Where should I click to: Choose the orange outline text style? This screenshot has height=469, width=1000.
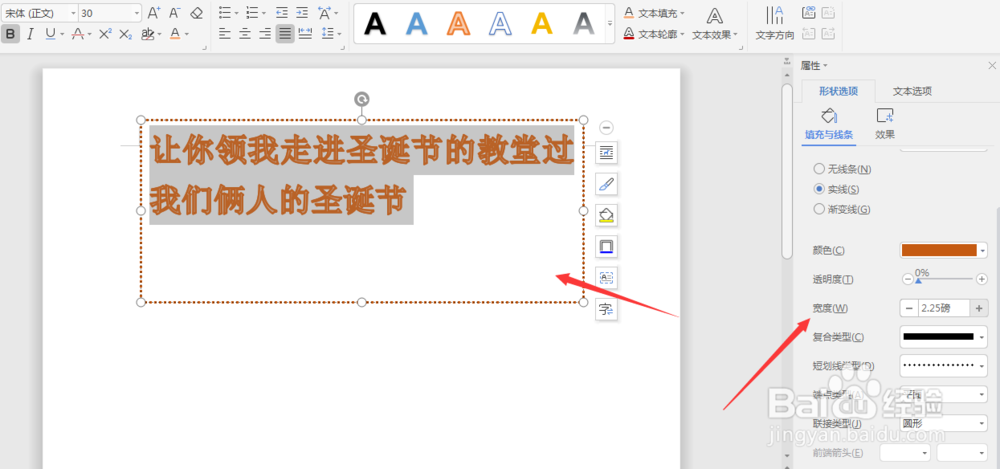(458, 24)
